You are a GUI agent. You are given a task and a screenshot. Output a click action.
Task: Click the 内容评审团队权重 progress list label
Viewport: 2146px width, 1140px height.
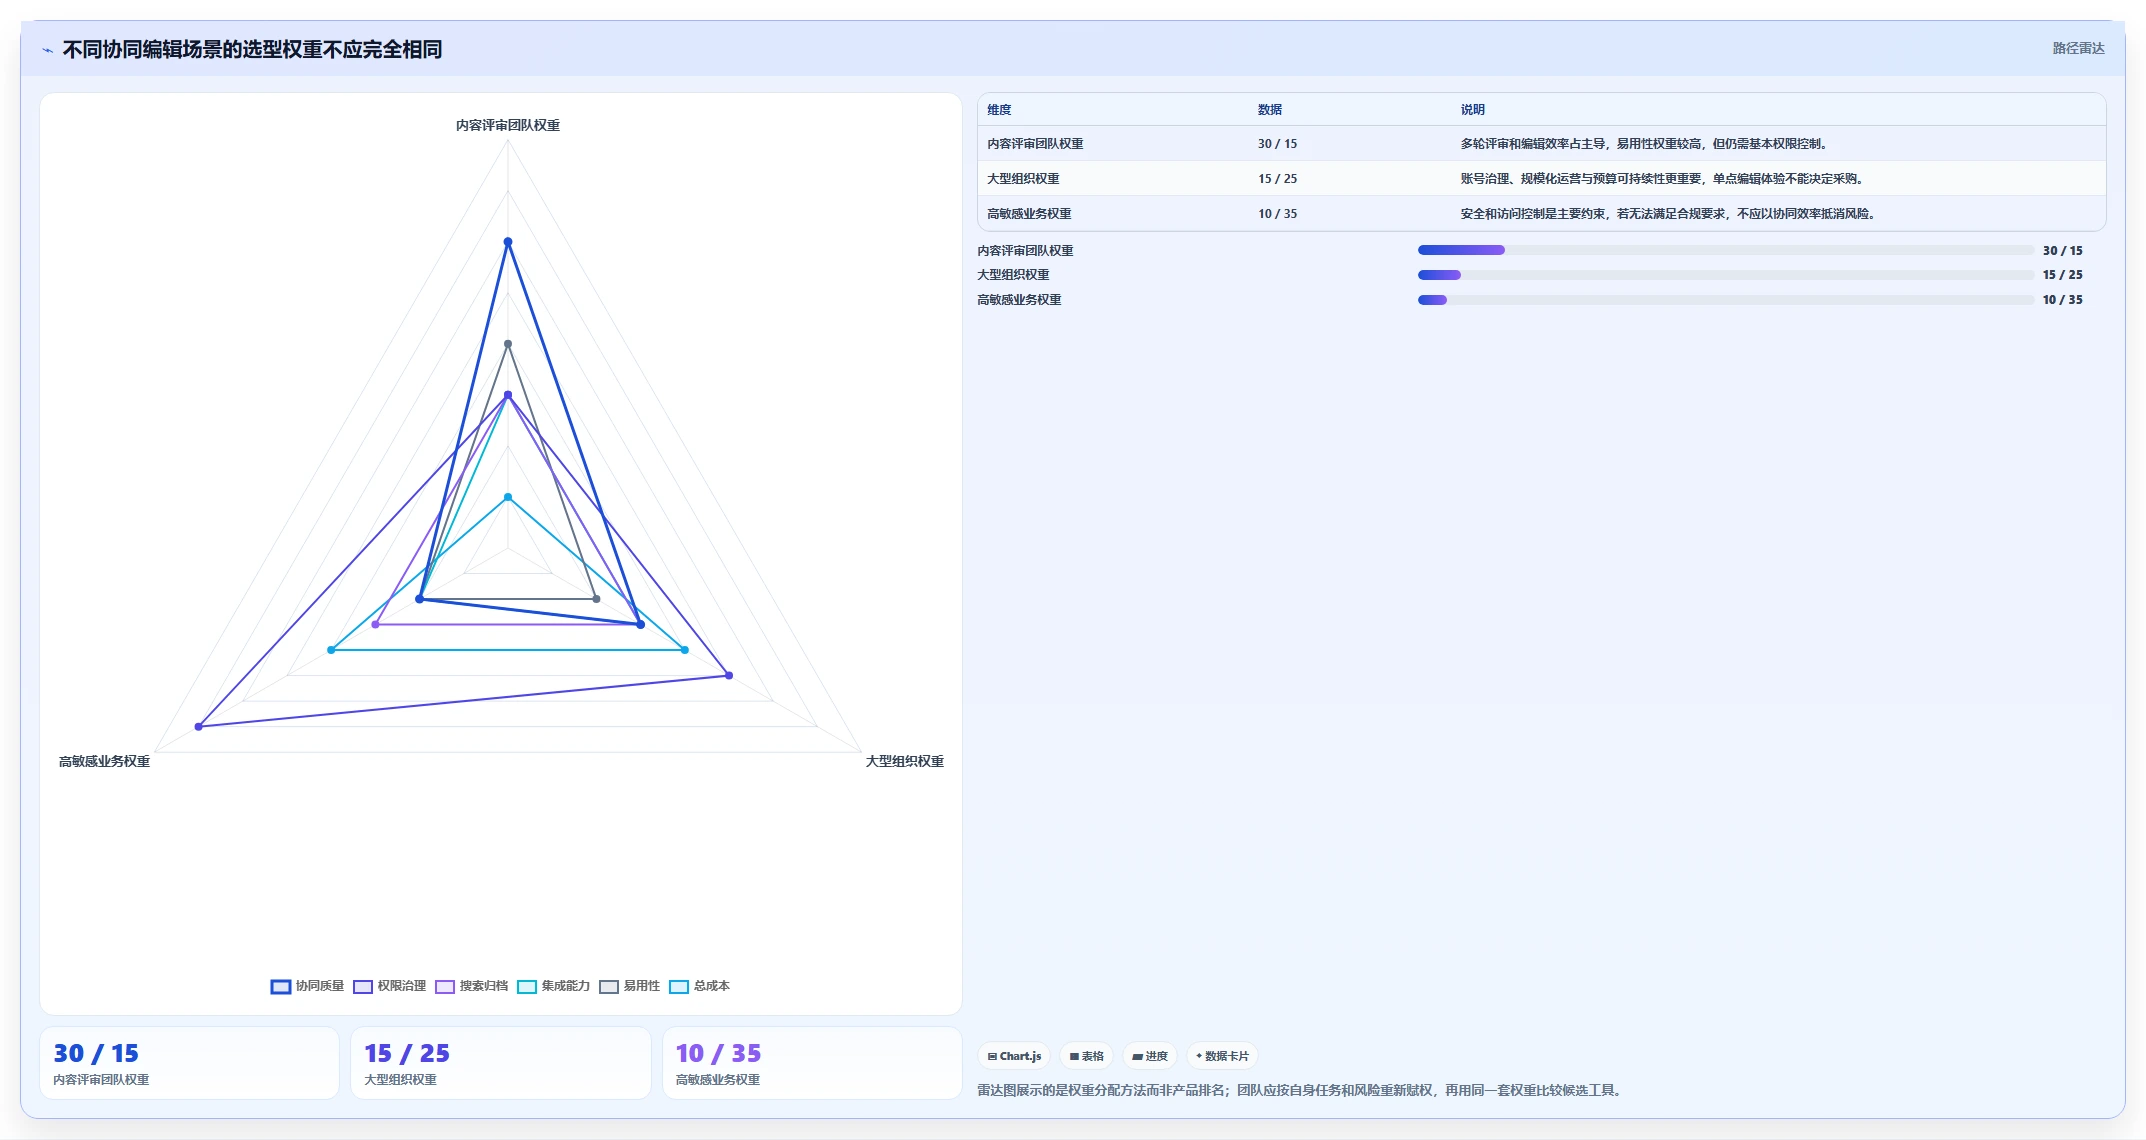pos(1025,251)
